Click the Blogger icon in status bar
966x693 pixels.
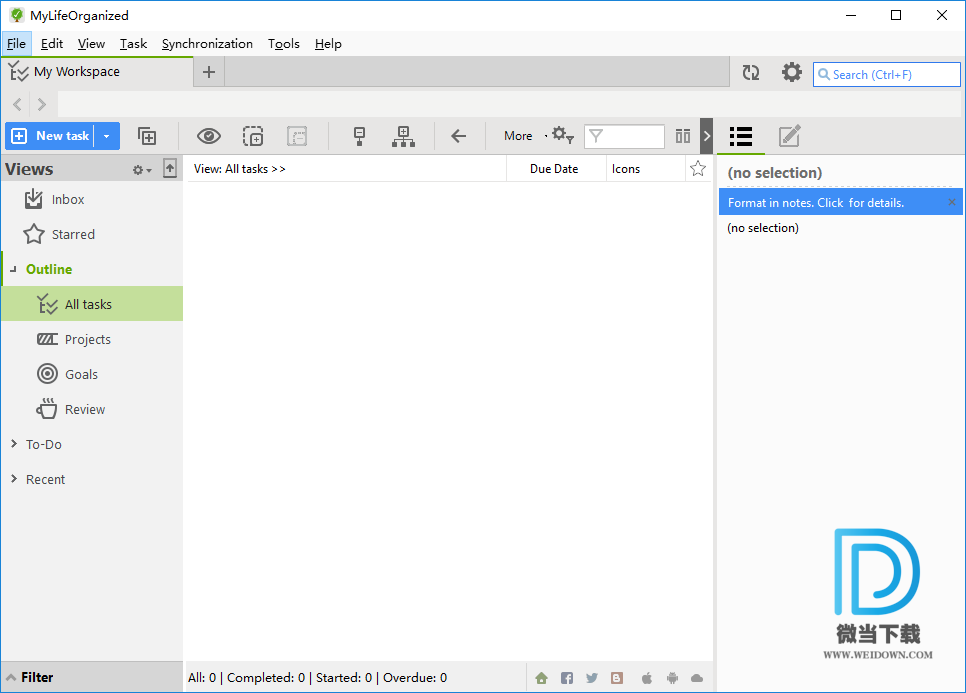pyautogui.click(x=617, y=678)
